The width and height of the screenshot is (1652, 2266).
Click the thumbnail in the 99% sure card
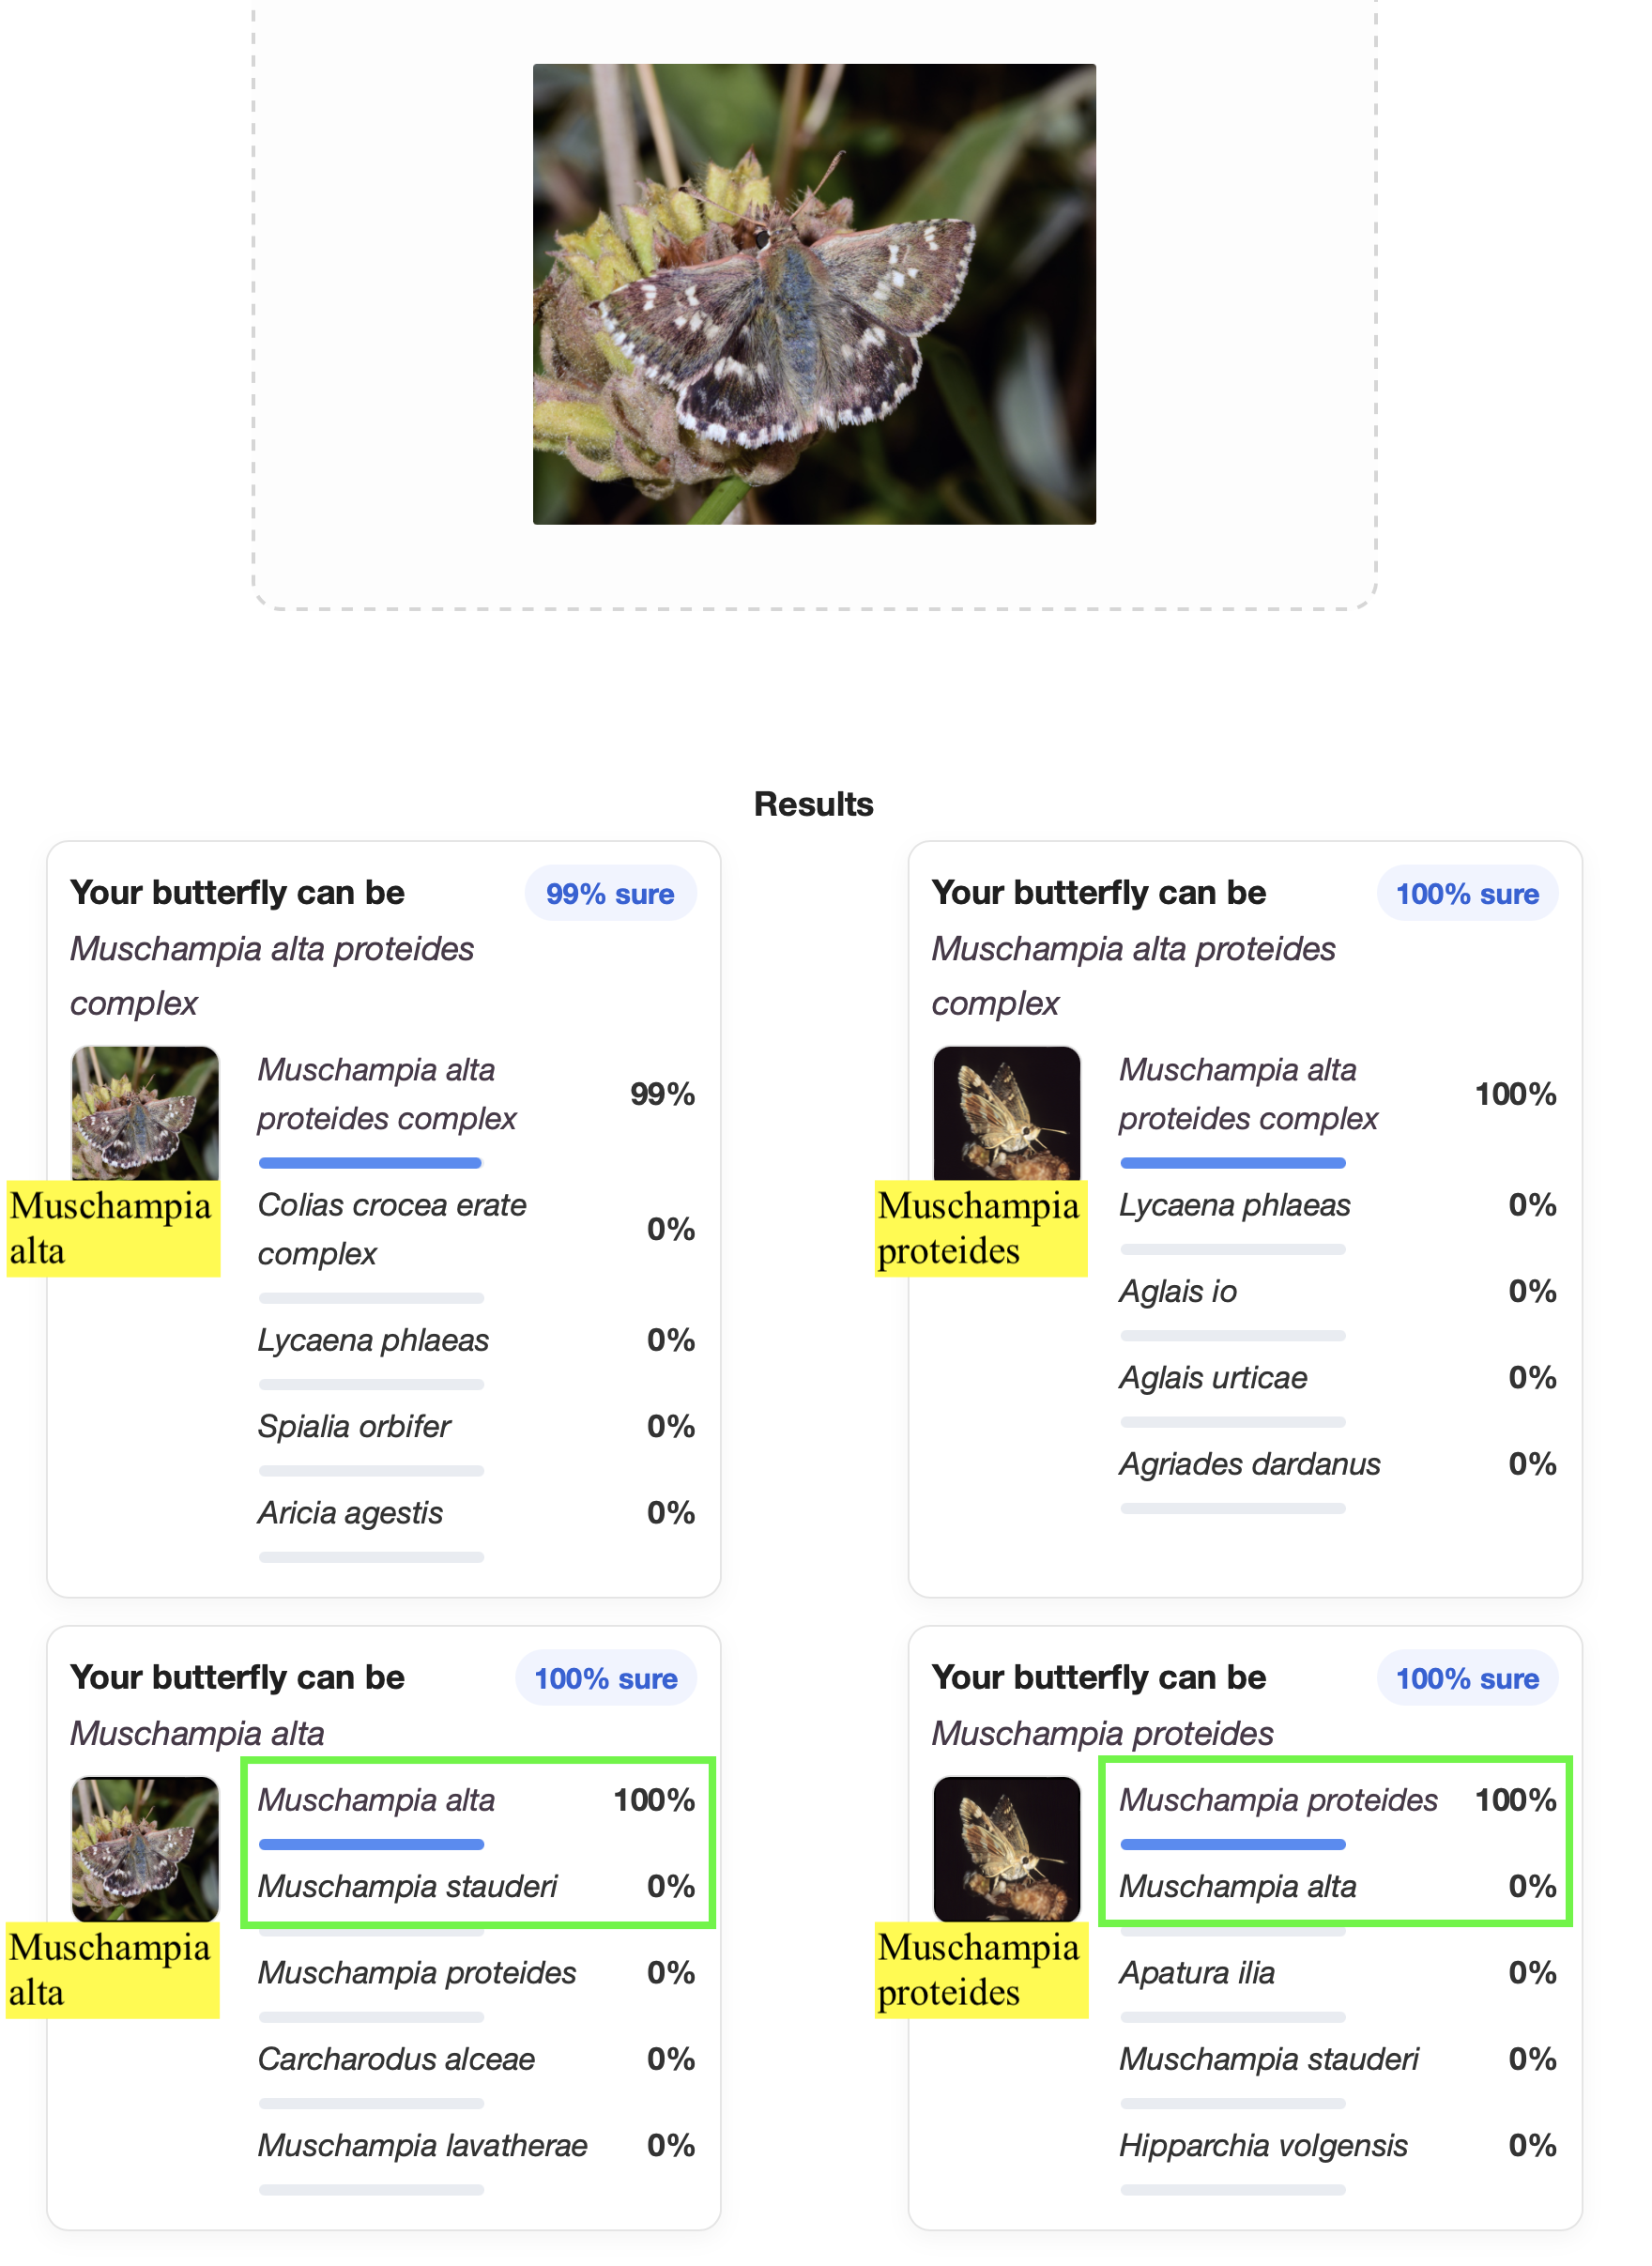(x=145, y=1113)
